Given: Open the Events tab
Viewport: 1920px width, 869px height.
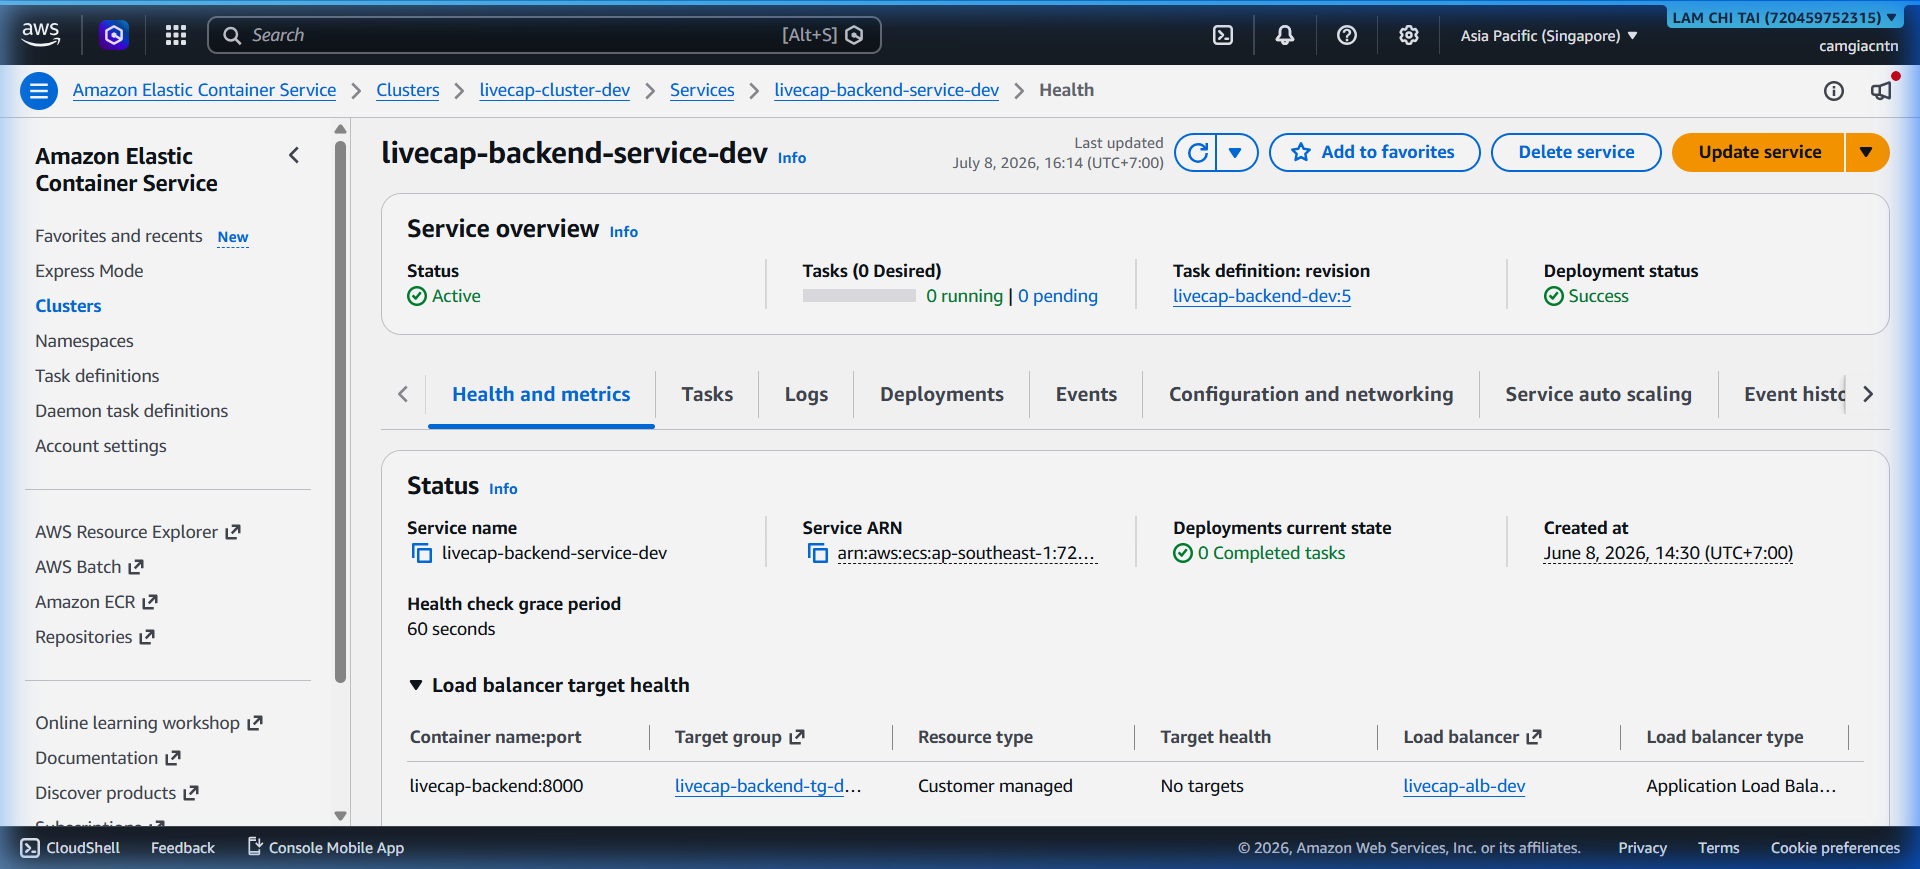Looking at the screenshot, I should (1086, 394).
